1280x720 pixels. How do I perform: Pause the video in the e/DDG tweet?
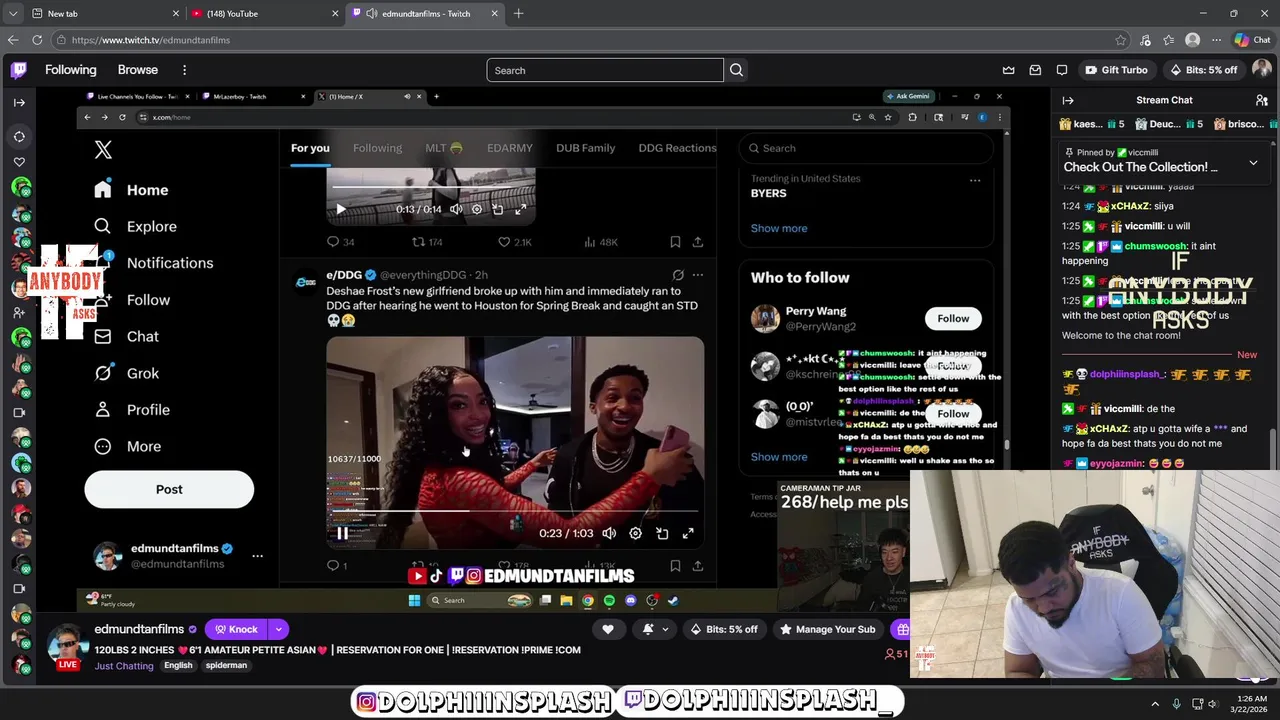point(342,533)
